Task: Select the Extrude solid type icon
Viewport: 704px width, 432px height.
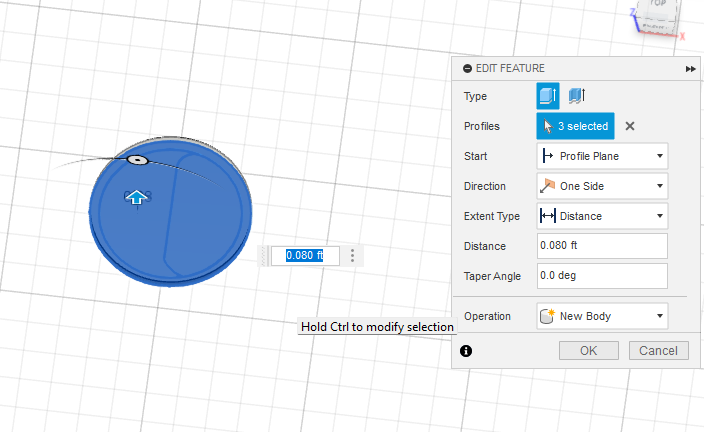Action: 548,96
